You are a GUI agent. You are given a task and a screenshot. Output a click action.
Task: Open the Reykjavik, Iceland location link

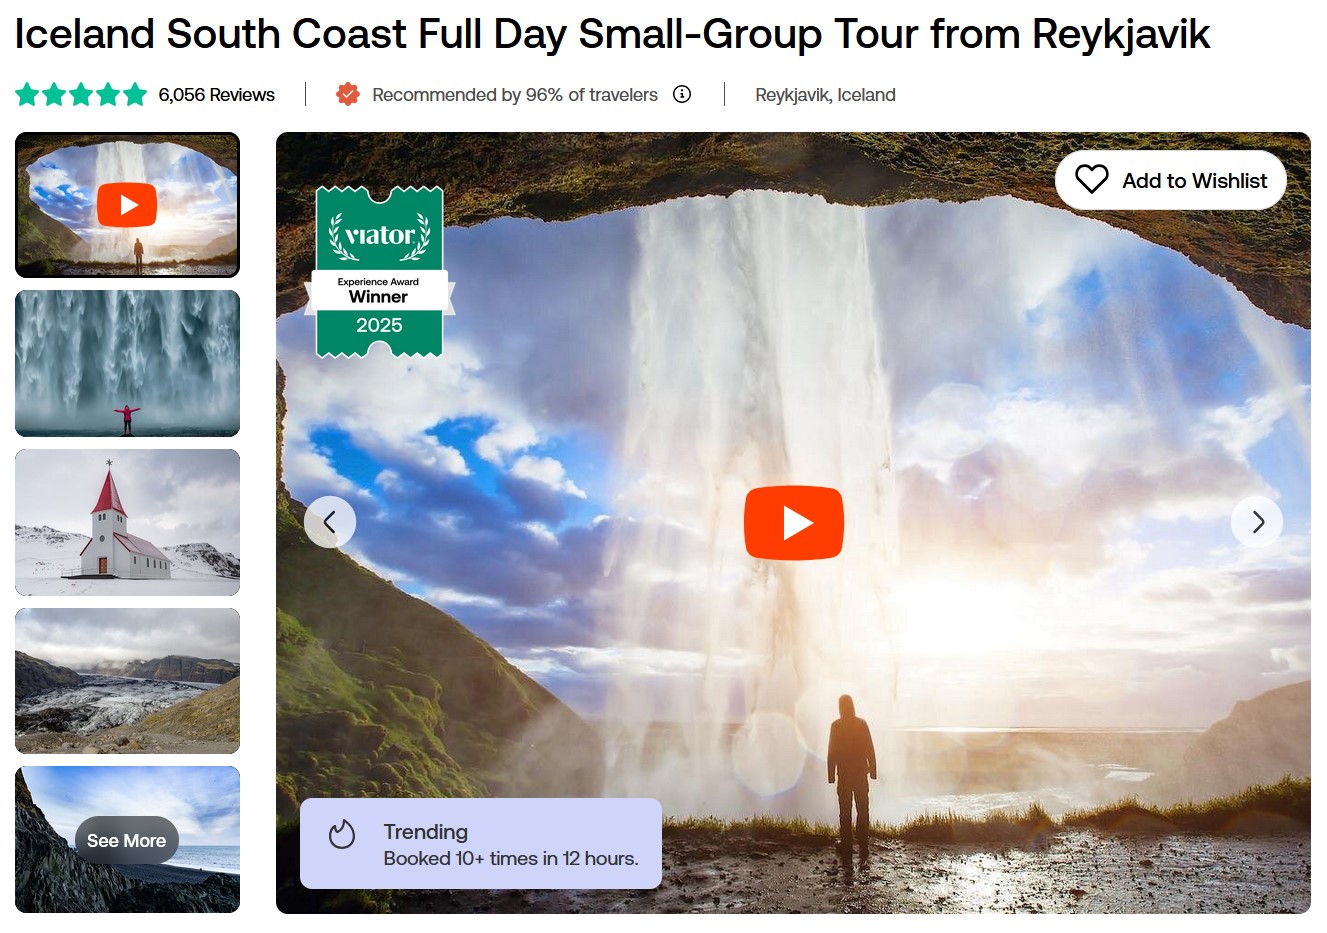[x=825, y=95]
